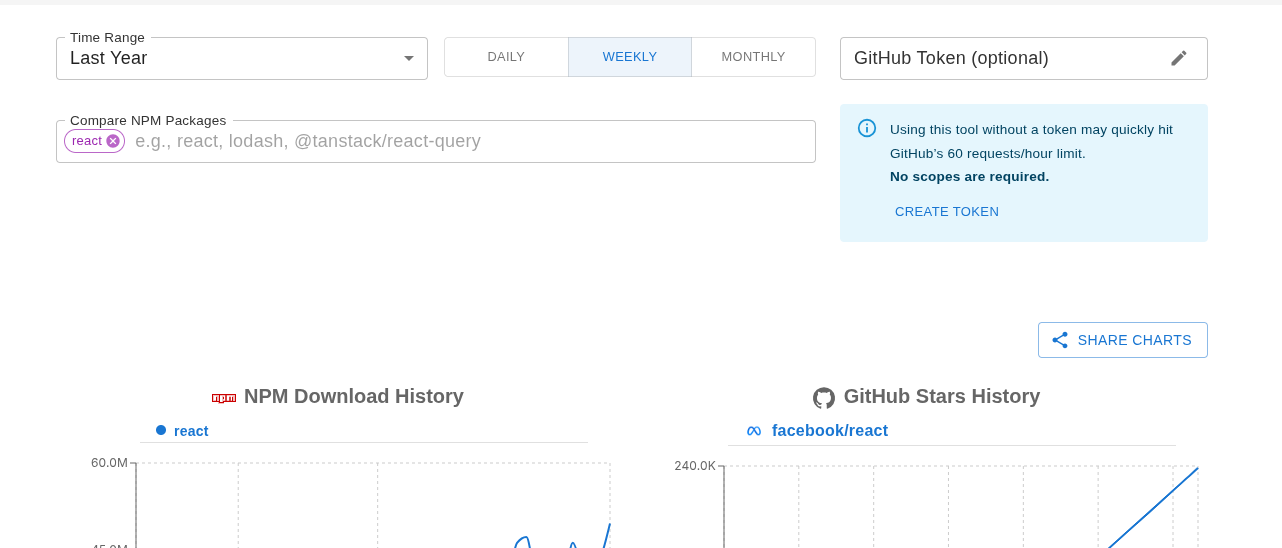Screen dimensions: 1282x548
Task: Click the share icon in Share Charts
Action: pyautogui.click(x=1060, y=340)
